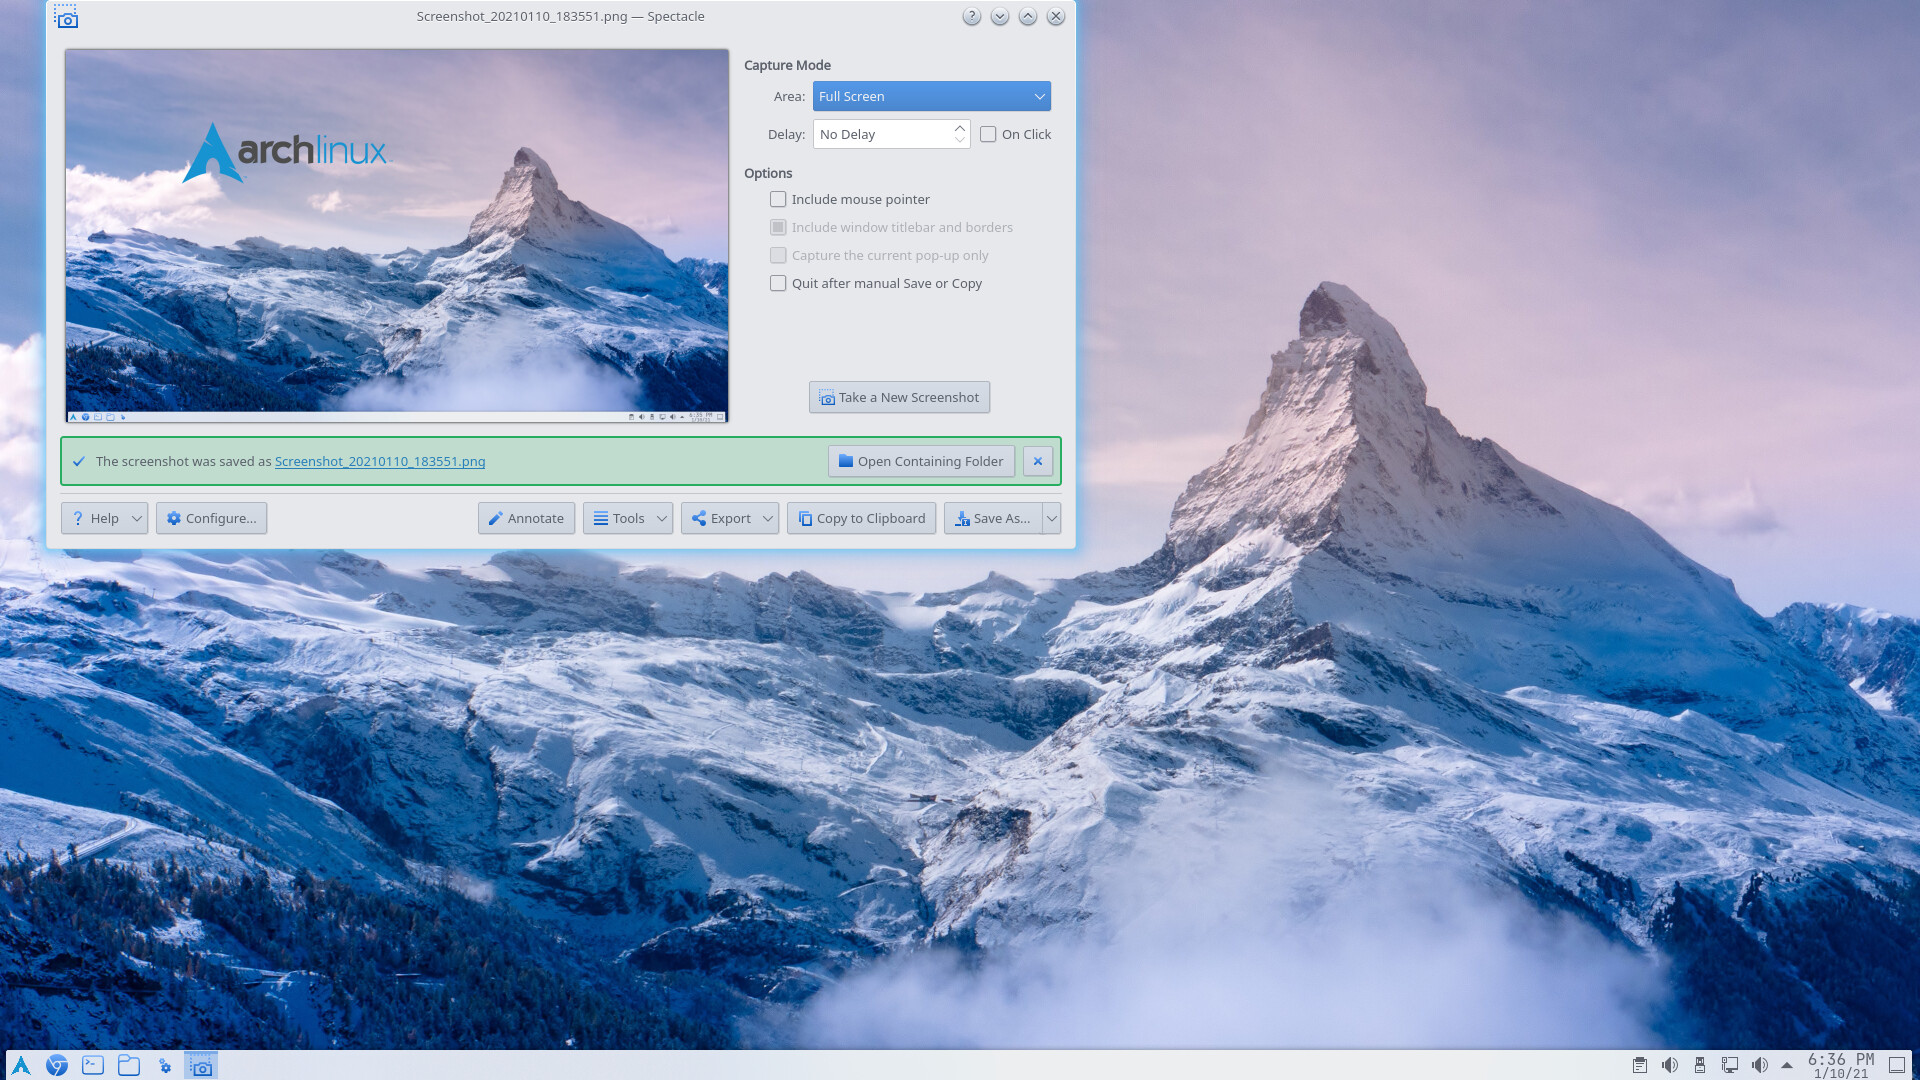Click the Delay spinner up arrow
1920x1080 pixels.
tap(959, 128)
